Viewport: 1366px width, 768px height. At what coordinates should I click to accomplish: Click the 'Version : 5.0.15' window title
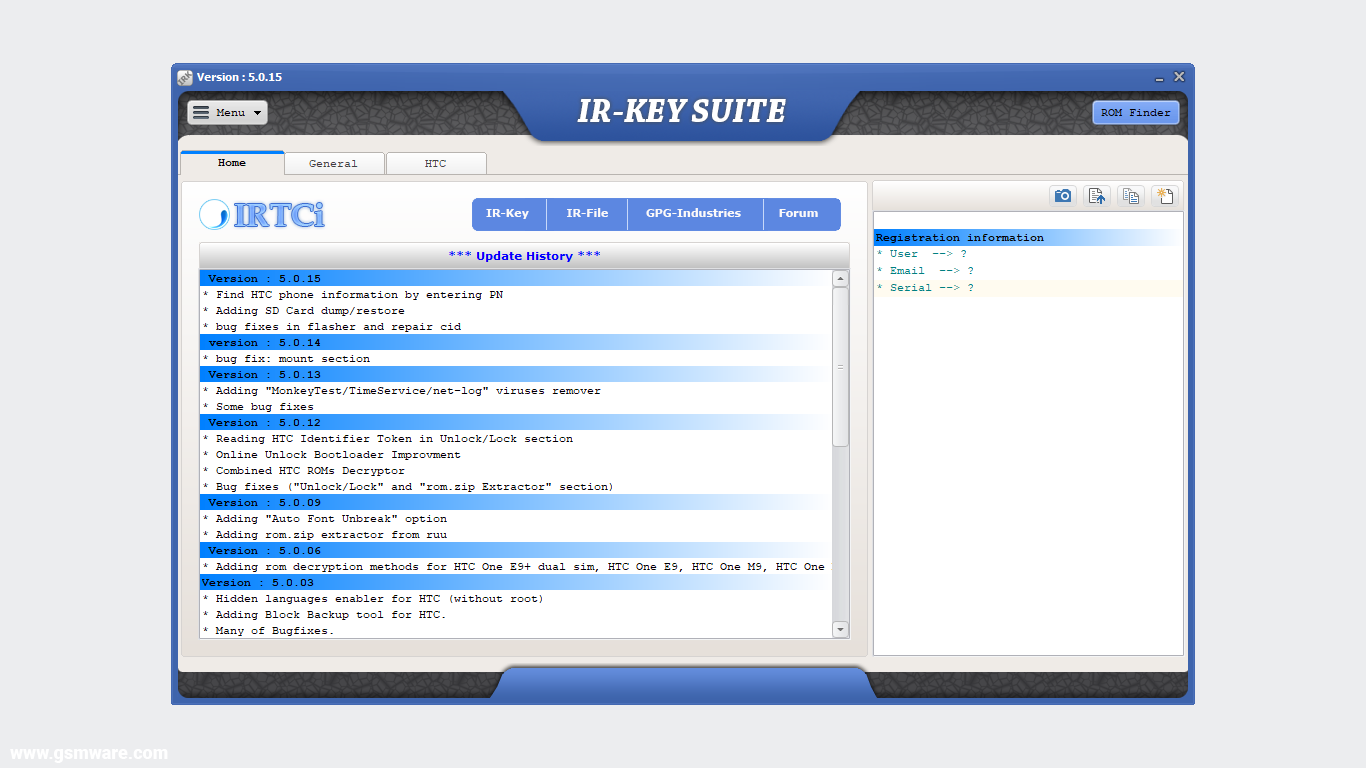click(x=239, y=77)
